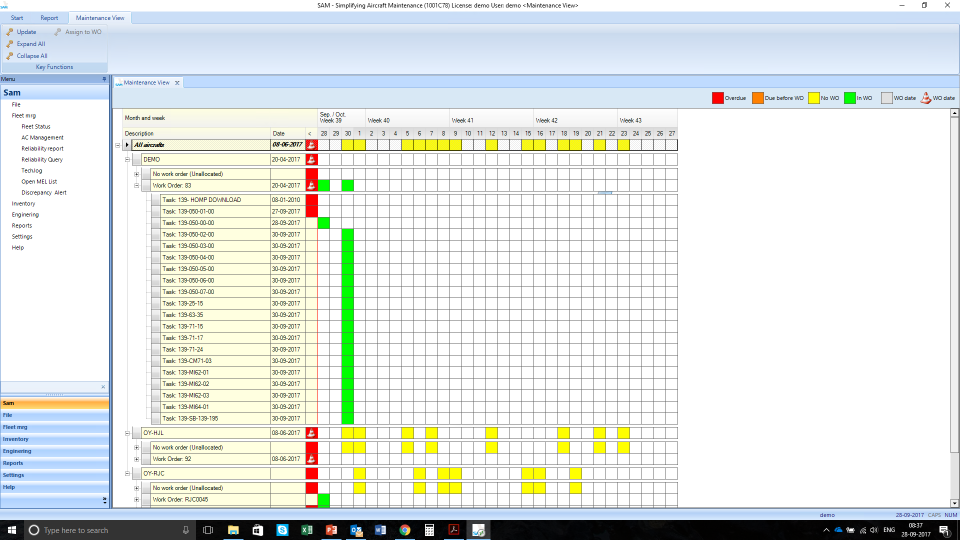
Task: Click the Collapse All icon
Action: coord(10,56)
